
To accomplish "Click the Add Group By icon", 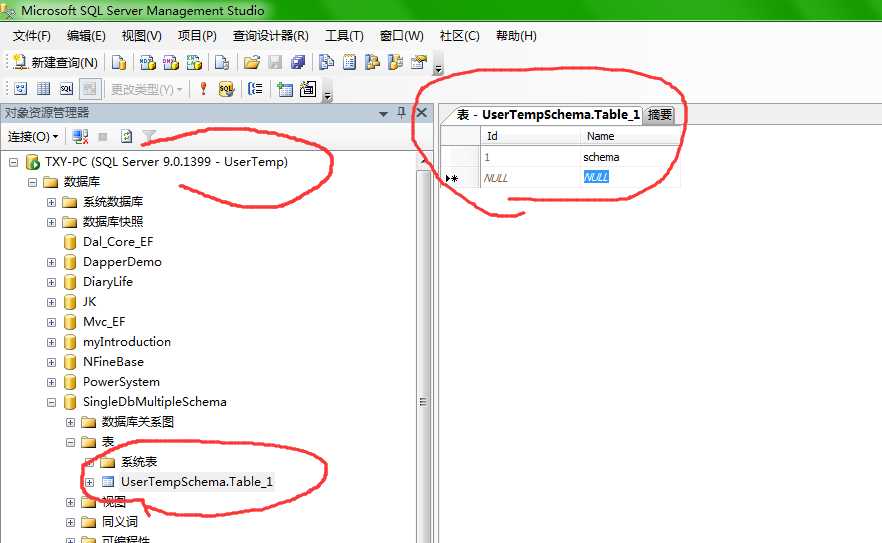I will (255, 89).
